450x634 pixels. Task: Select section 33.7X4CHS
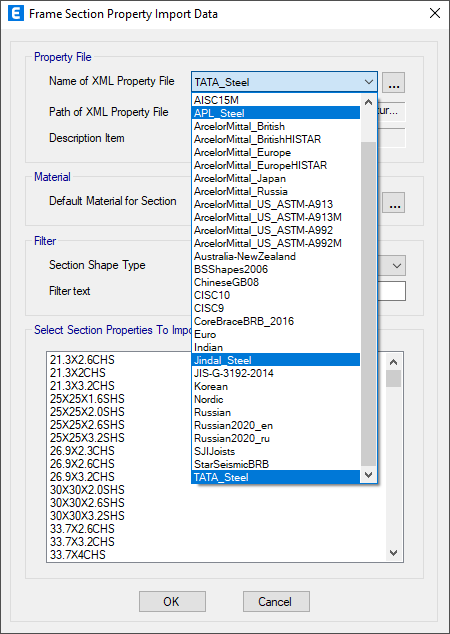pos(78,554)
